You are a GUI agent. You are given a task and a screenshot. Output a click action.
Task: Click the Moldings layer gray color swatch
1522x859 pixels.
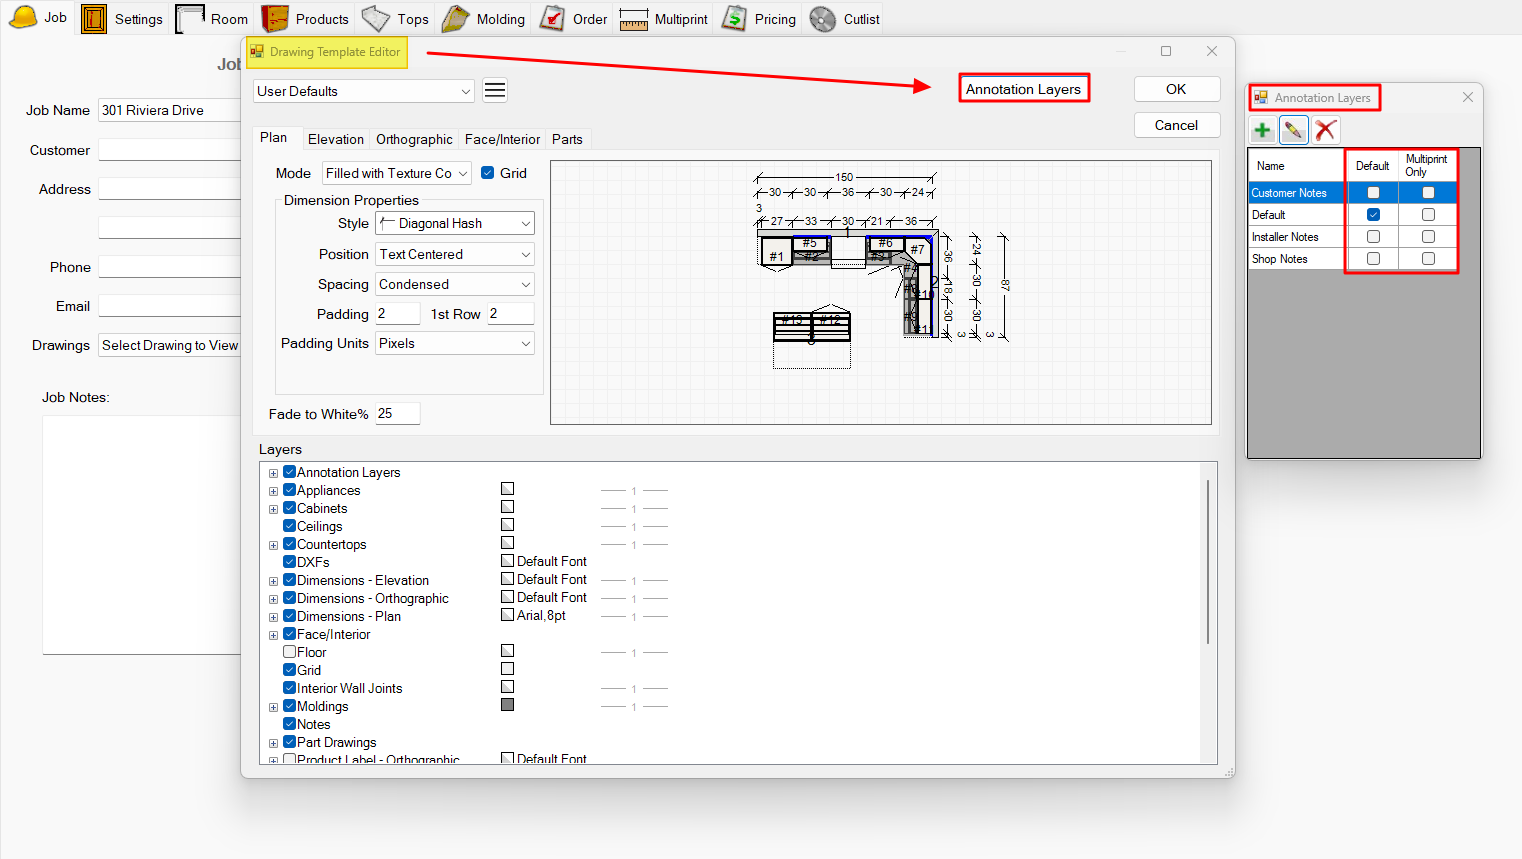pos(508,705)
